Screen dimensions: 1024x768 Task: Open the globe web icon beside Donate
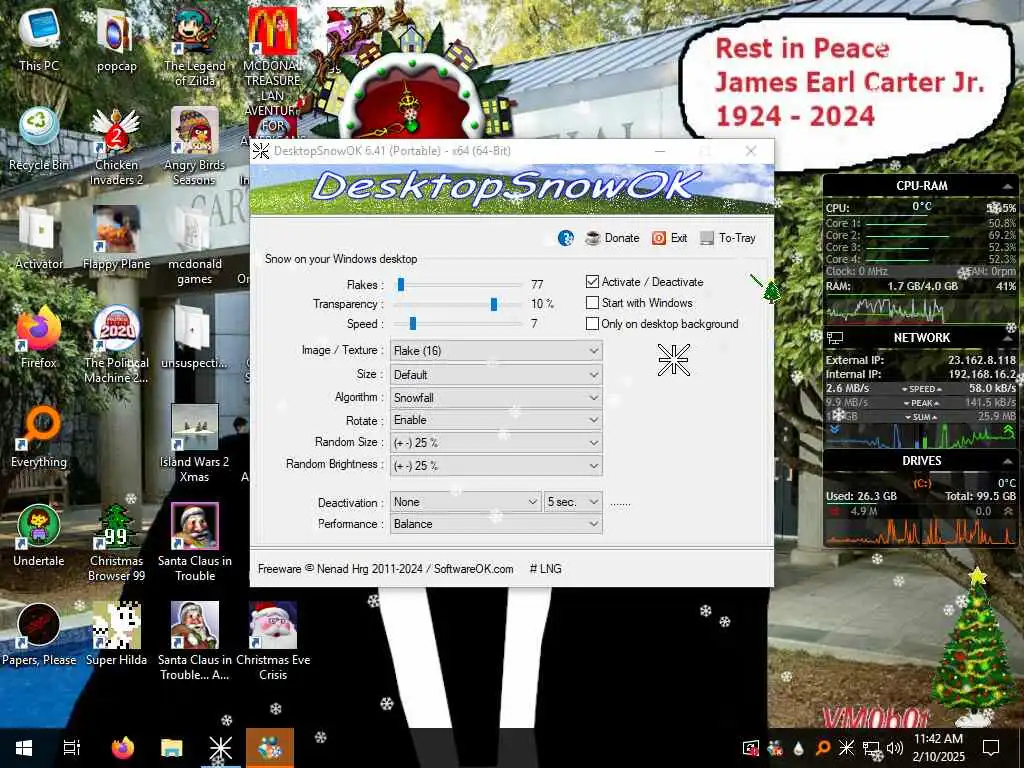(x=566, y=238)
